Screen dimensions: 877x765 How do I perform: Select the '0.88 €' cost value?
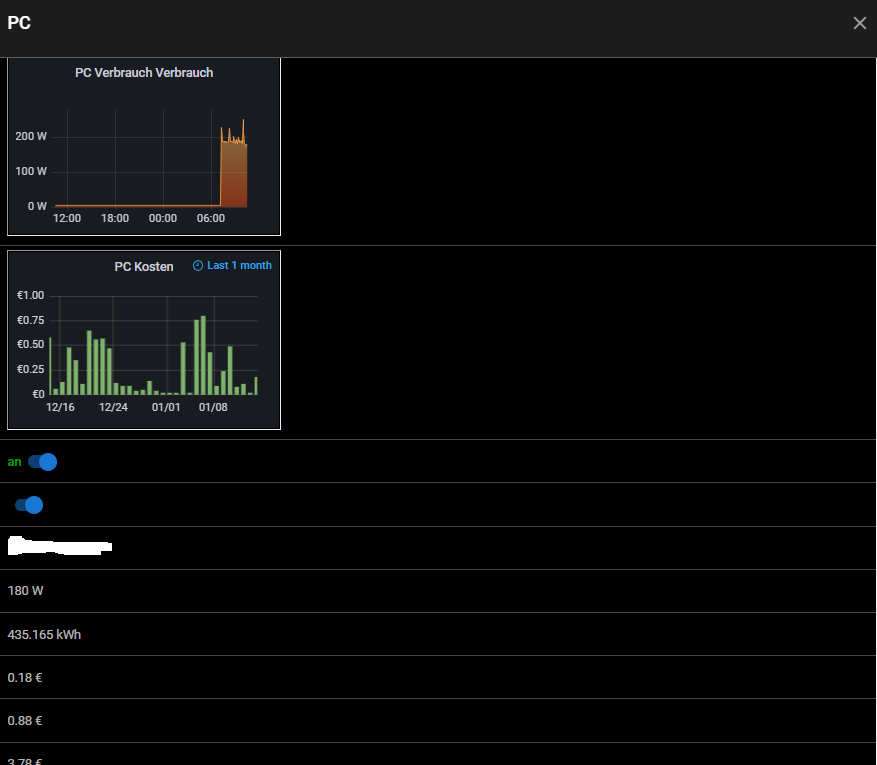[x=25, y=721]
